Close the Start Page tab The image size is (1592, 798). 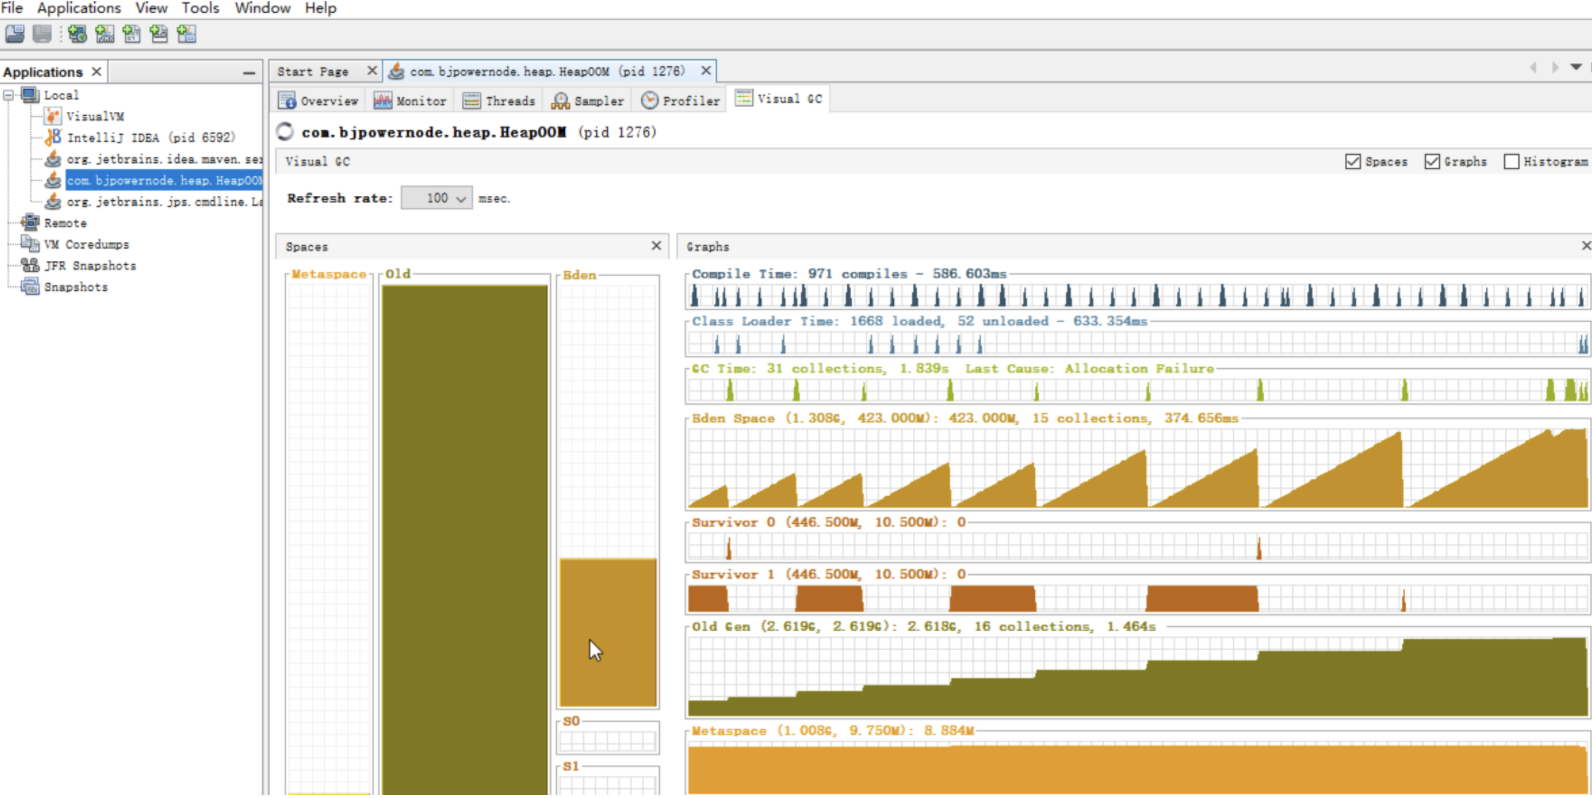(372, 71)
